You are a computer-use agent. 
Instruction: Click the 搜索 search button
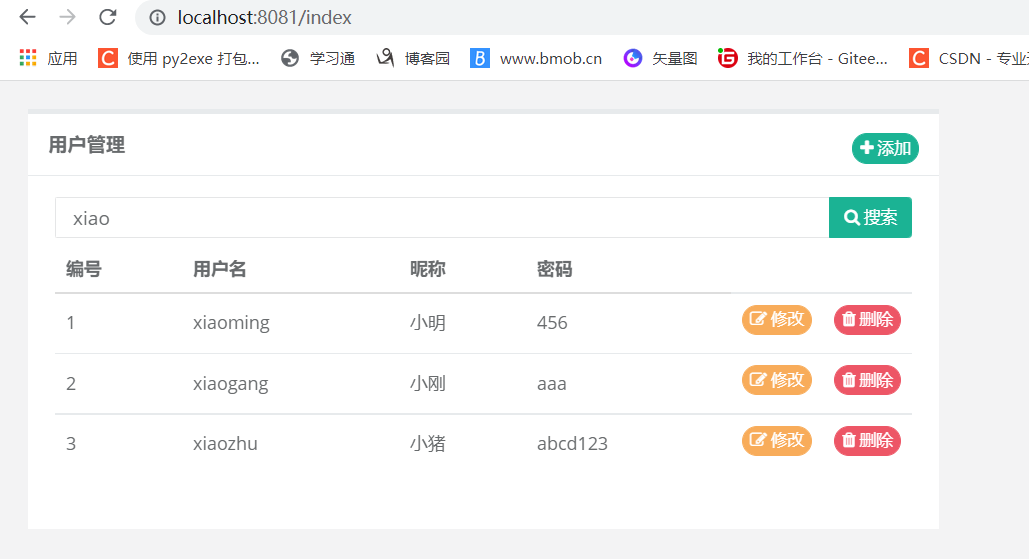[870, 217]
